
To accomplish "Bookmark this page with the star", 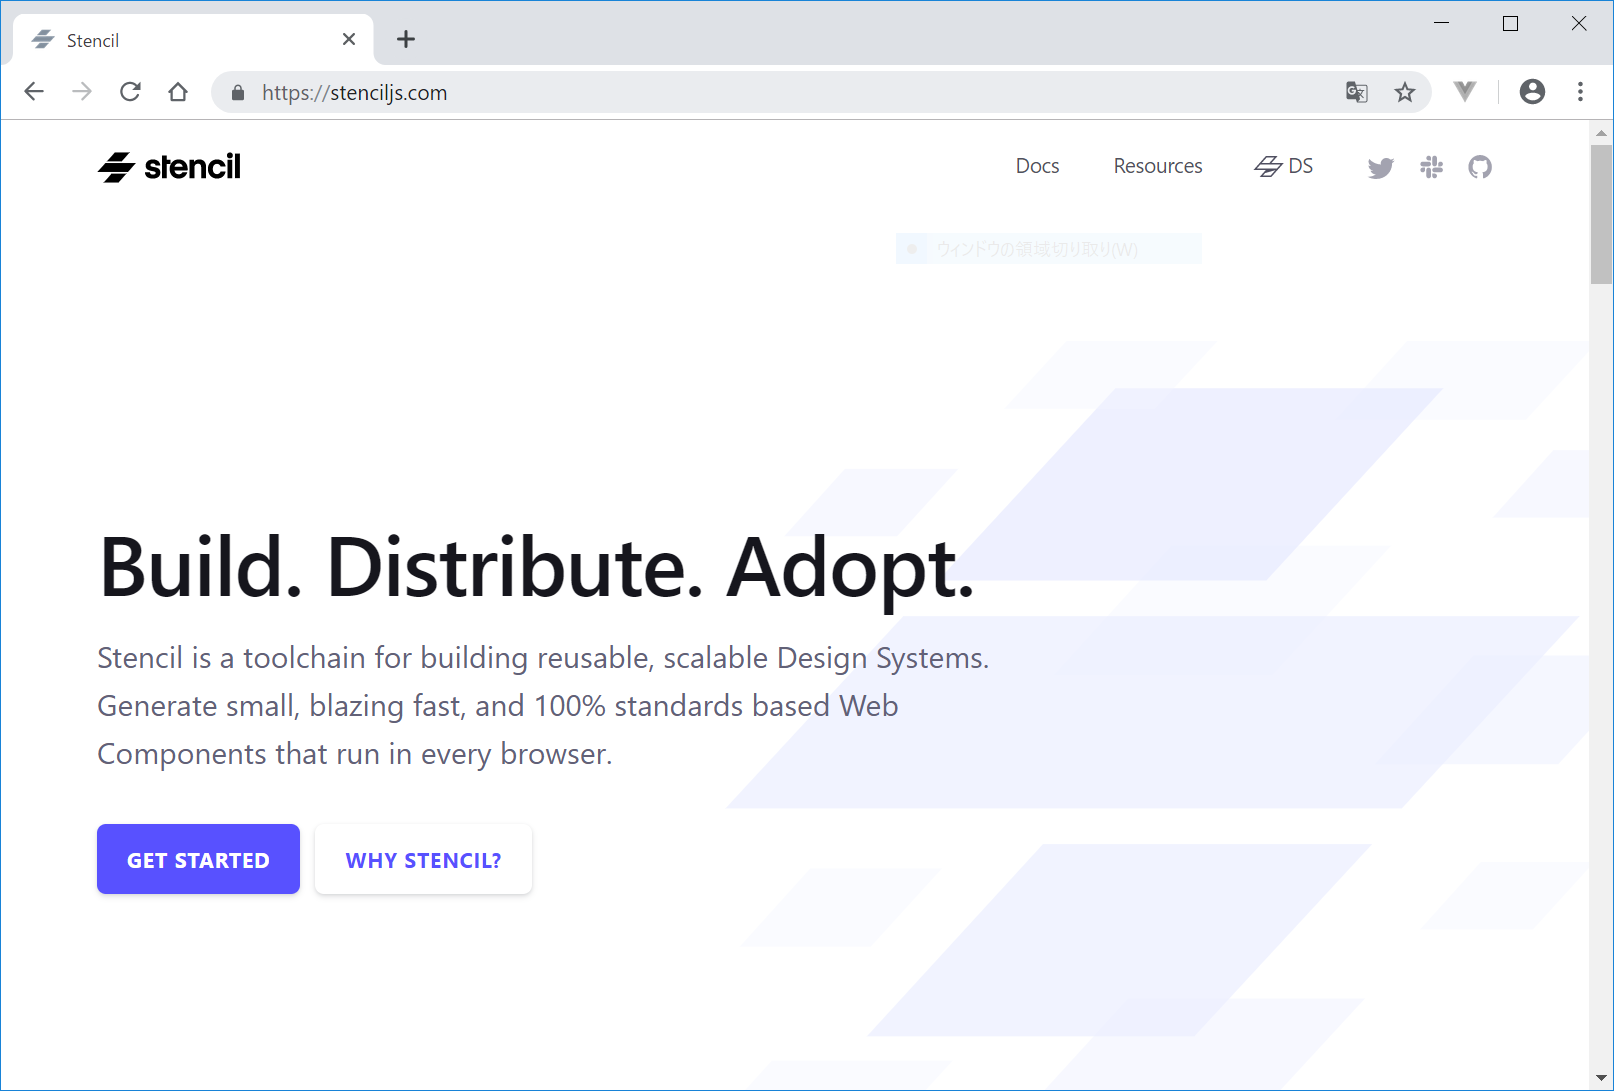I will pos(1405,92).
